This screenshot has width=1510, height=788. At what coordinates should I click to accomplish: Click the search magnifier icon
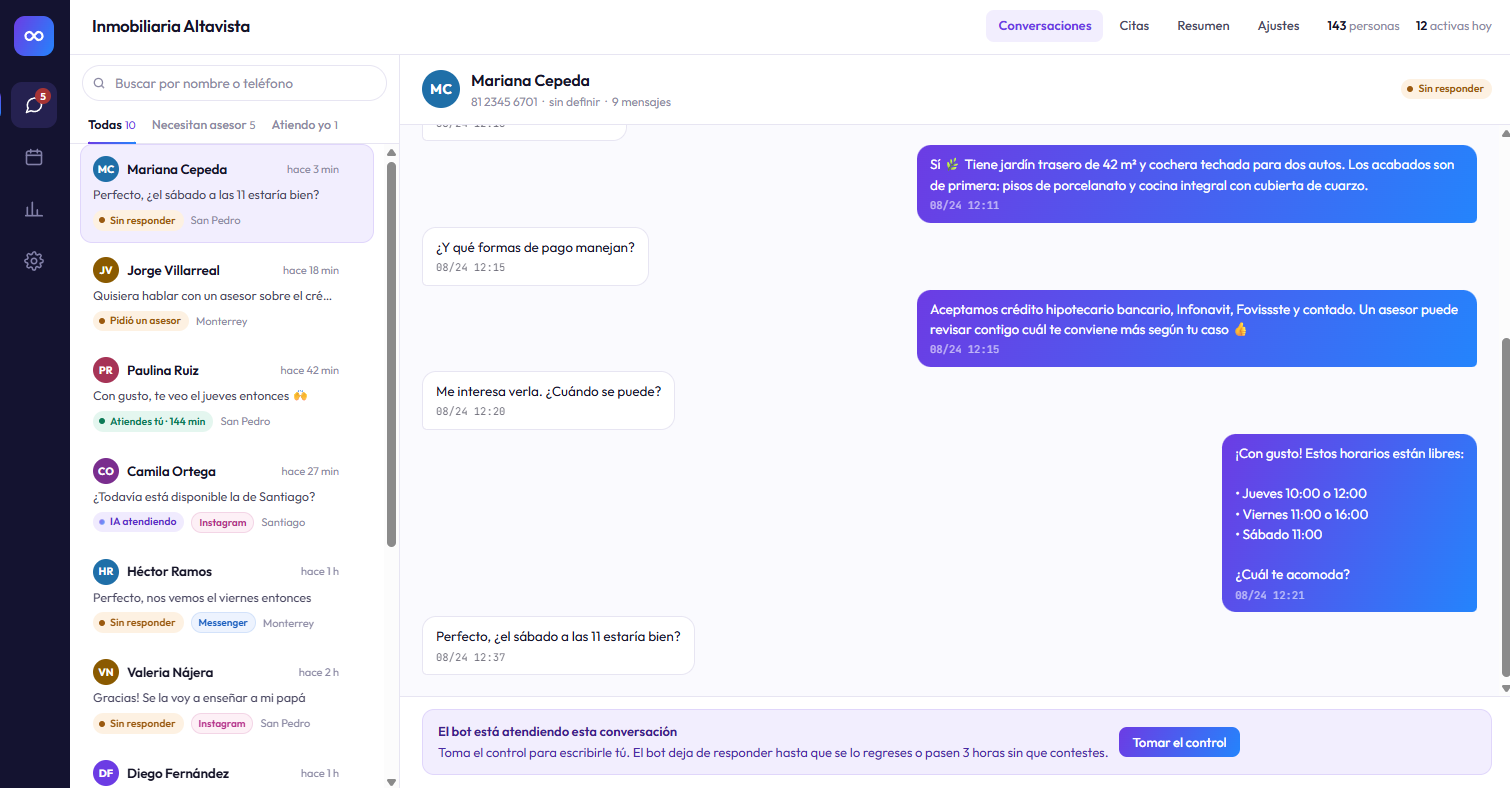click(x=99, y=84)
